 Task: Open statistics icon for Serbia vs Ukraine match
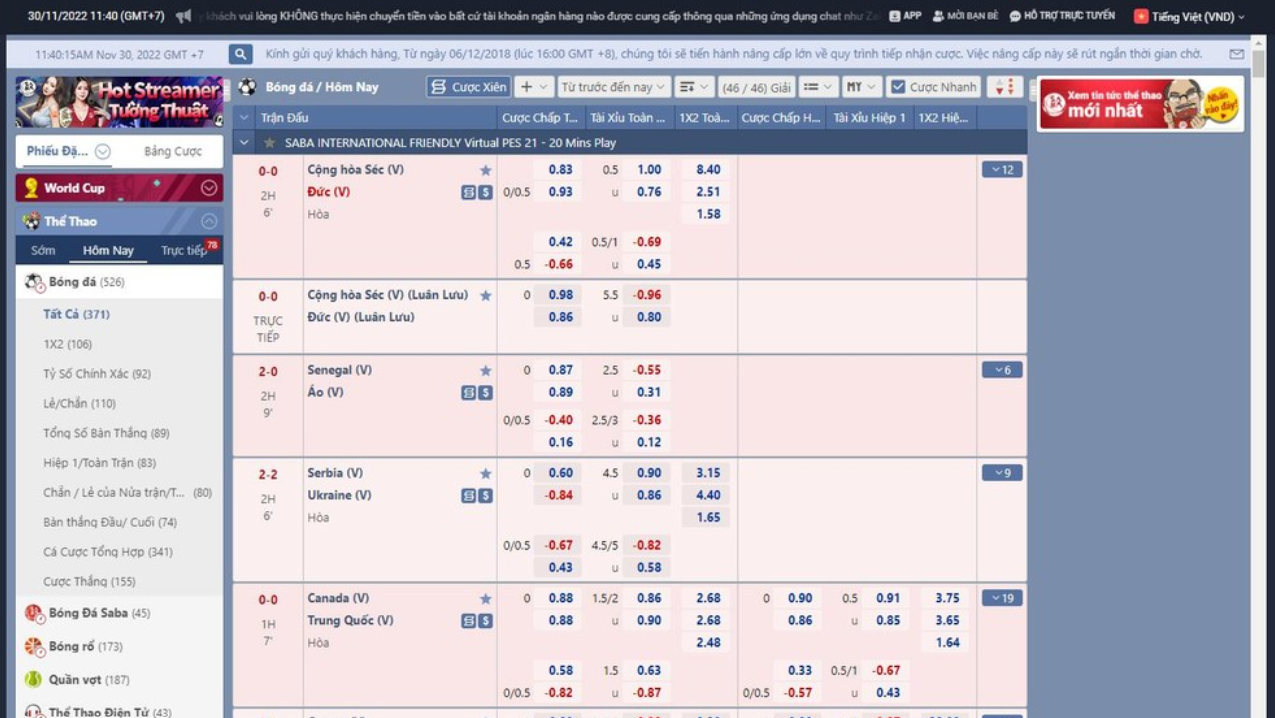pyautogui.click(x=468, y=496)
